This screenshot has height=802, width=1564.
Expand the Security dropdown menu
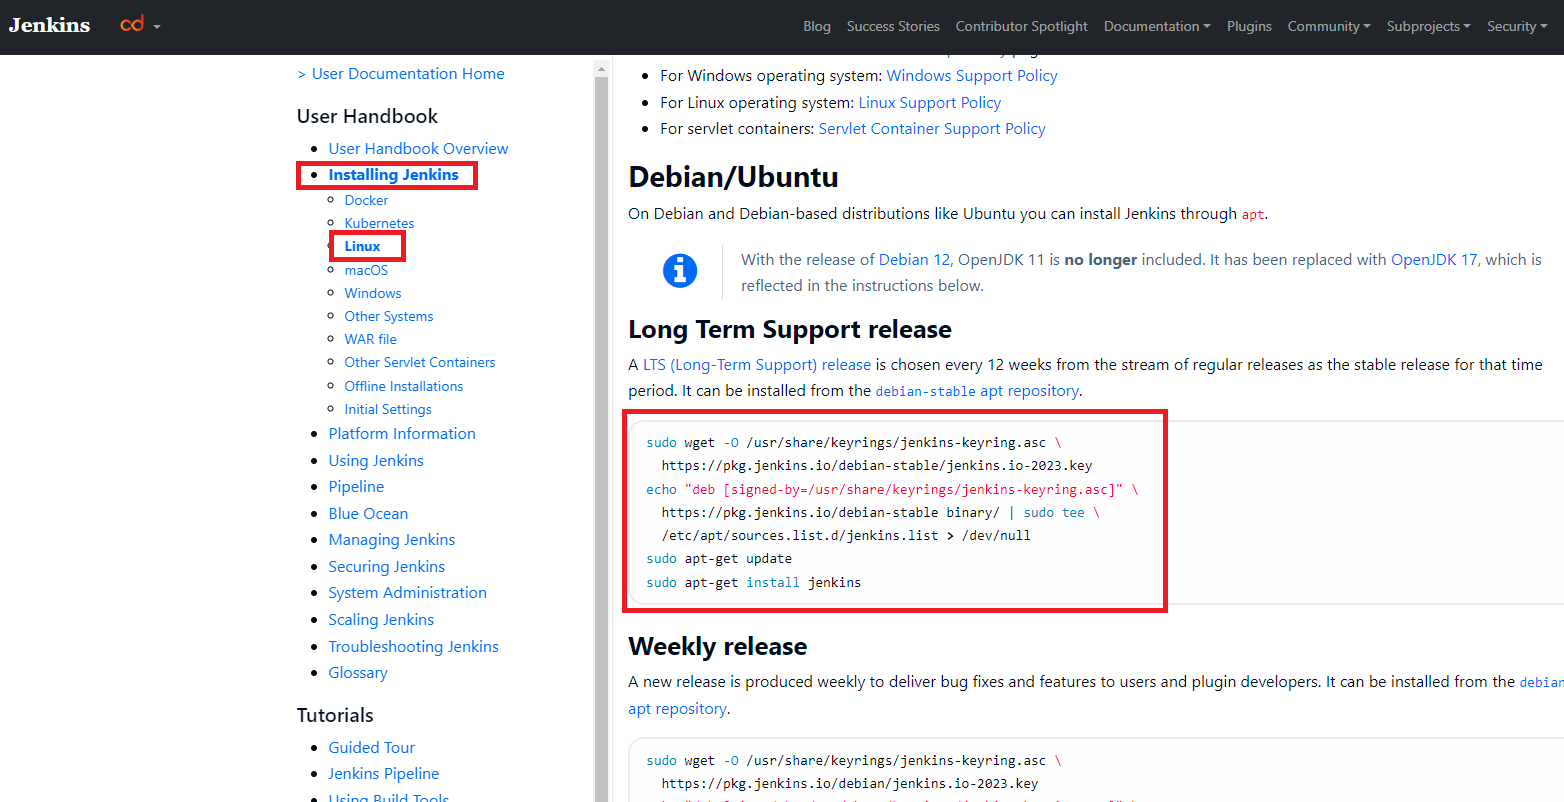tap(1516, 26)
